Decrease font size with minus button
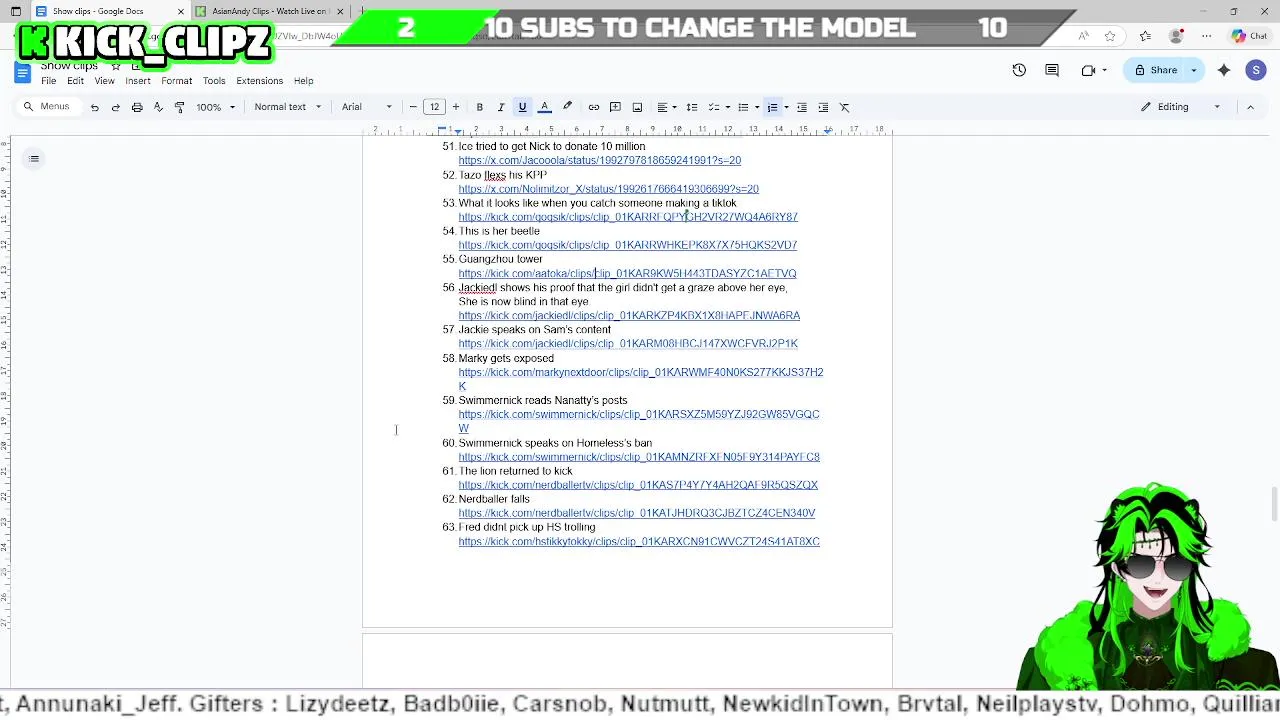1280x720 pixels. click(x=413, y=107)
